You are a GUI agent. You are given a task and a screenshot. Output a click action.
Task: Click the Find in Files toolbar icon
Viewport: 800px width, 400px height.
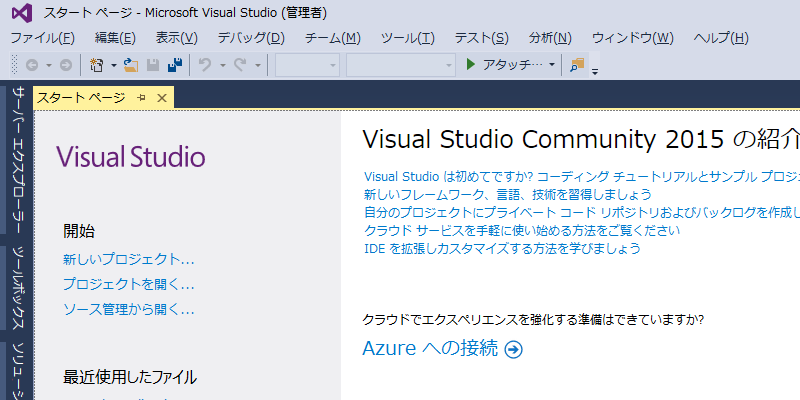577,65
